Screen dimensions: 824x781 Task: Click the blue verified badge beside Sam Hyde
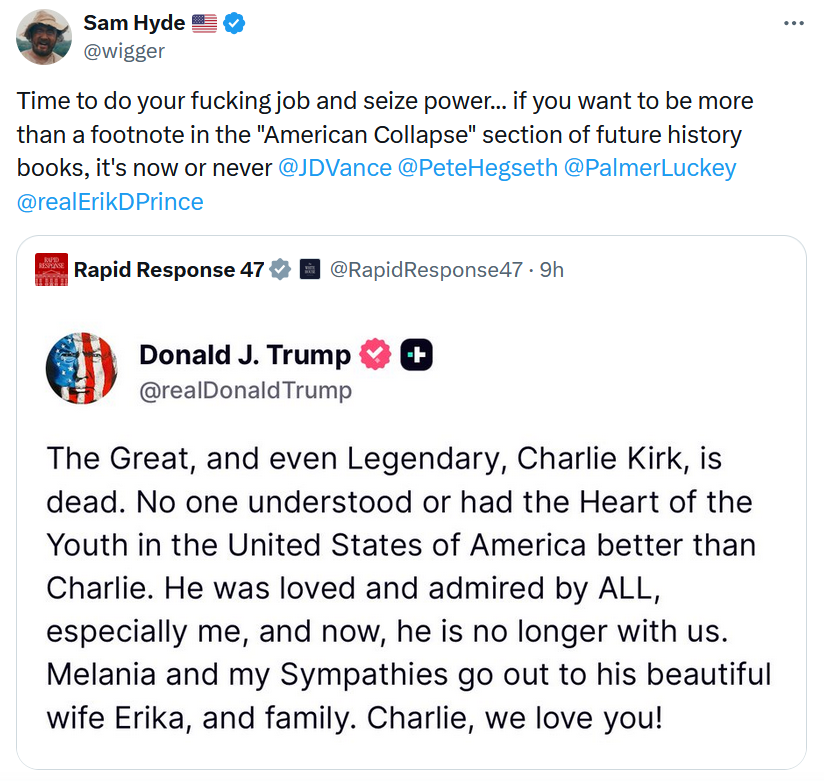coord(234,24)
